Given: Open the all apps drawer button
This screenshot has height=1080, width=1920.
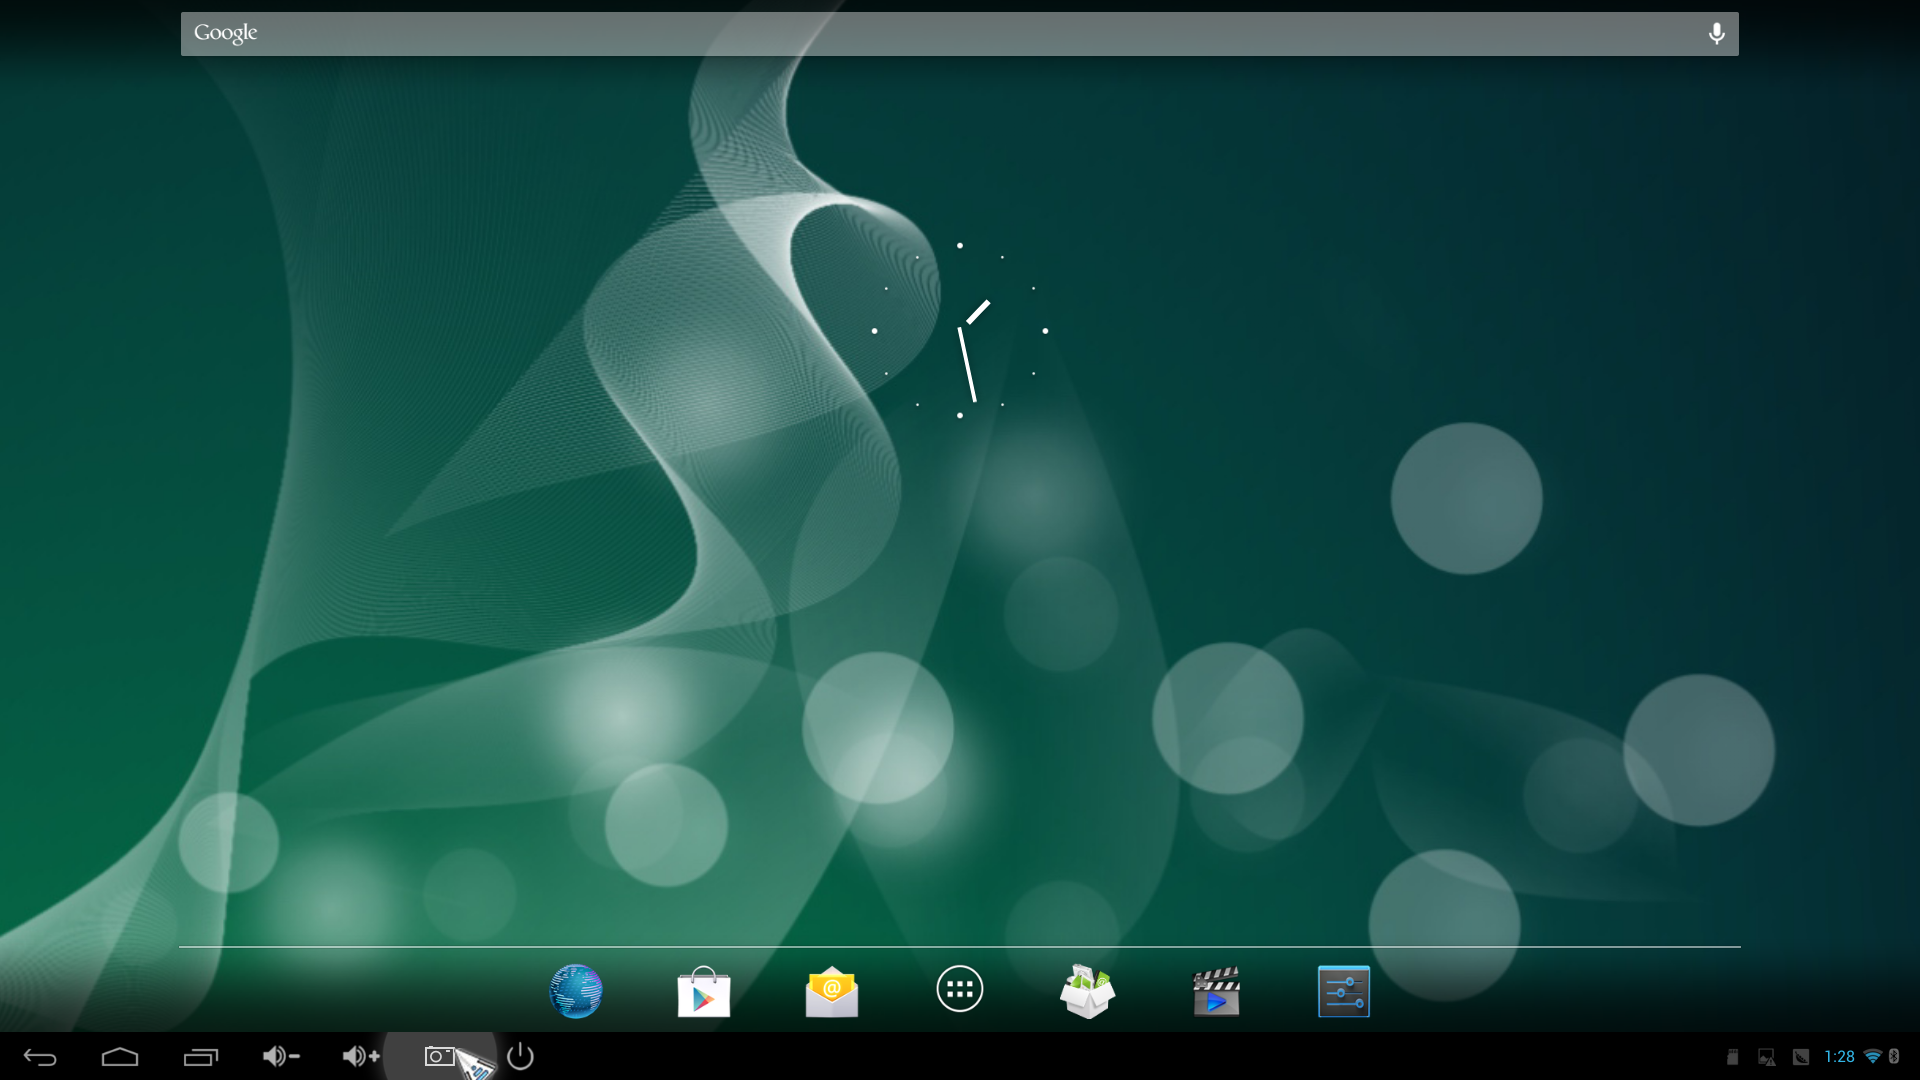Looking at the screenshot, I should coord(960,989).
